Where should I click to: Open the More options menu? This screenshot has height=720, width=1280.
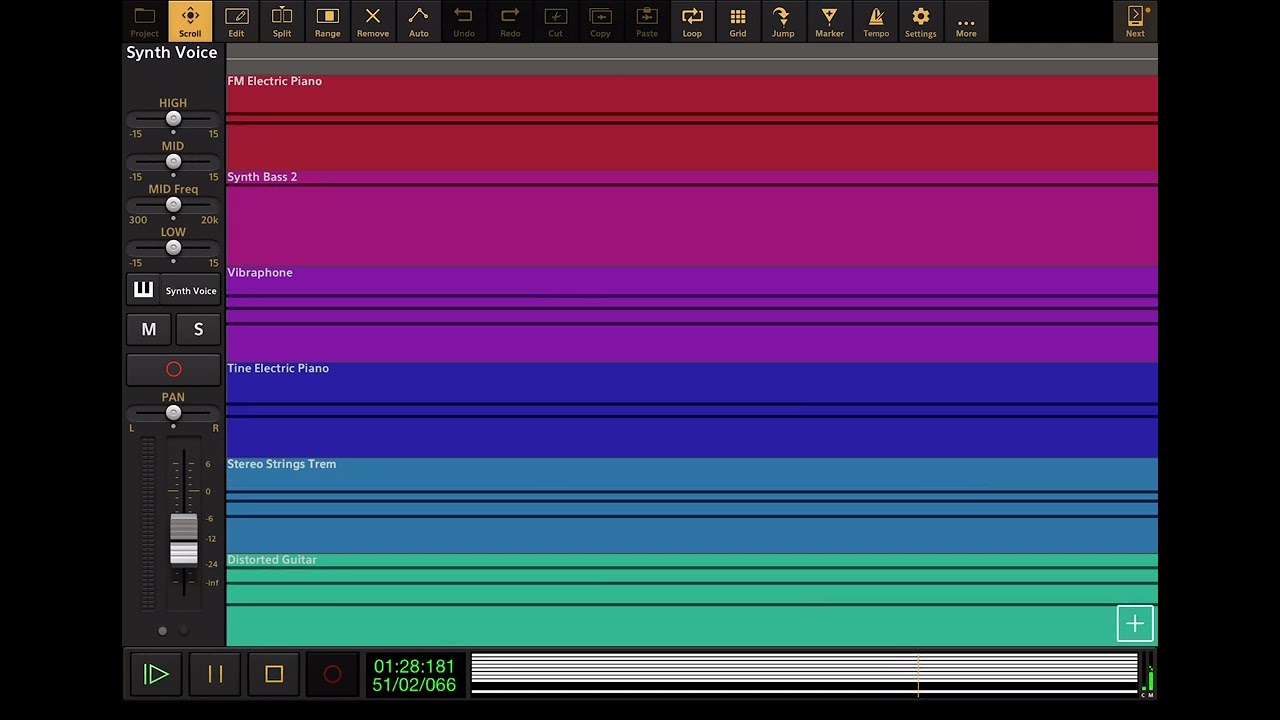[966, 21]
